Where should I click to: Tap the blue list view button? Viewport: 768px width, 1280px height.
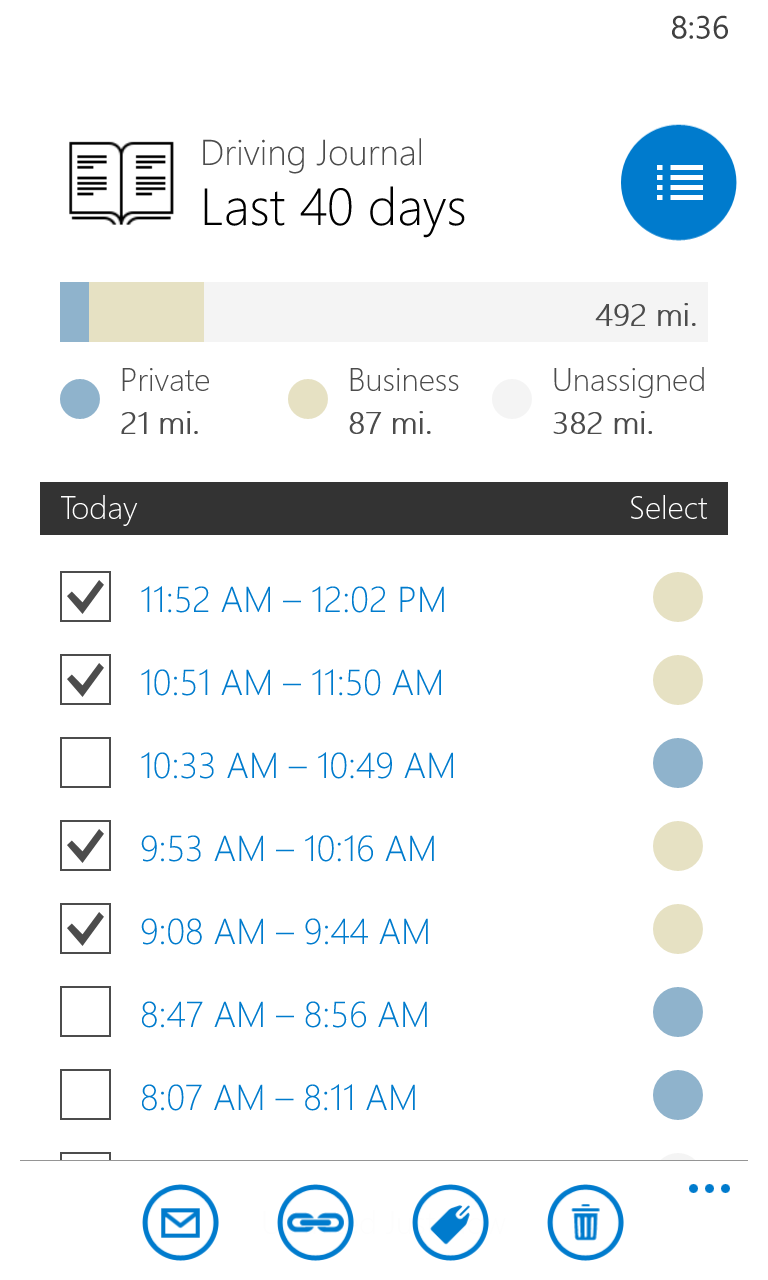[x=678, y=183]
